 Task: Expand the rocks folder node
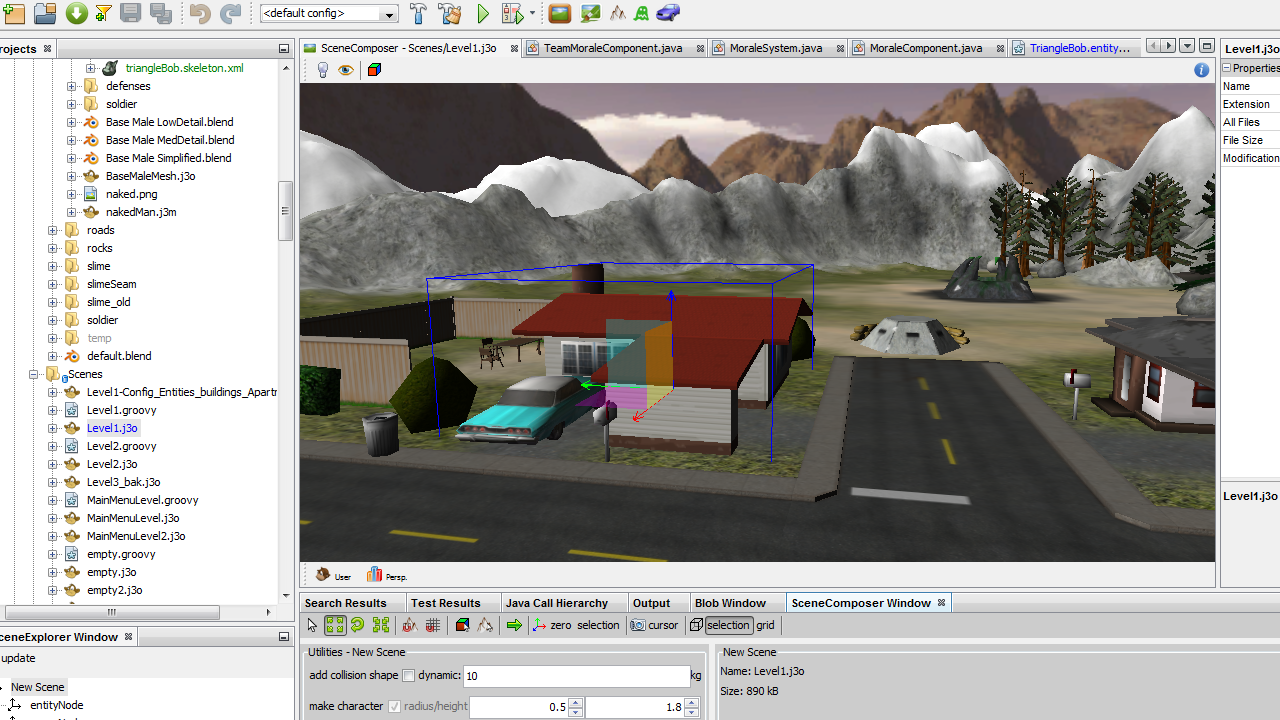(x=53, y=248)
